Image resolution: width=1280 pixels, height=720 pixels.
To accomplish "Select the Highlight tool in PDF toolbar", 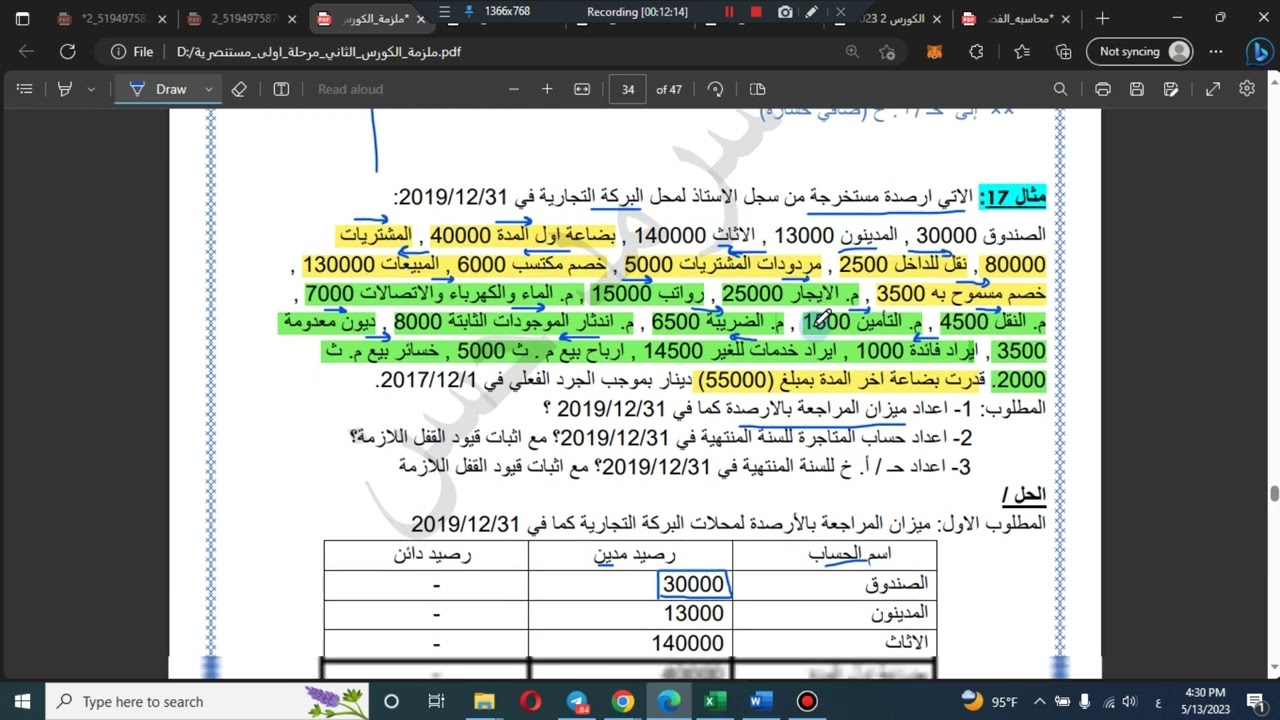I will (65, 89).
